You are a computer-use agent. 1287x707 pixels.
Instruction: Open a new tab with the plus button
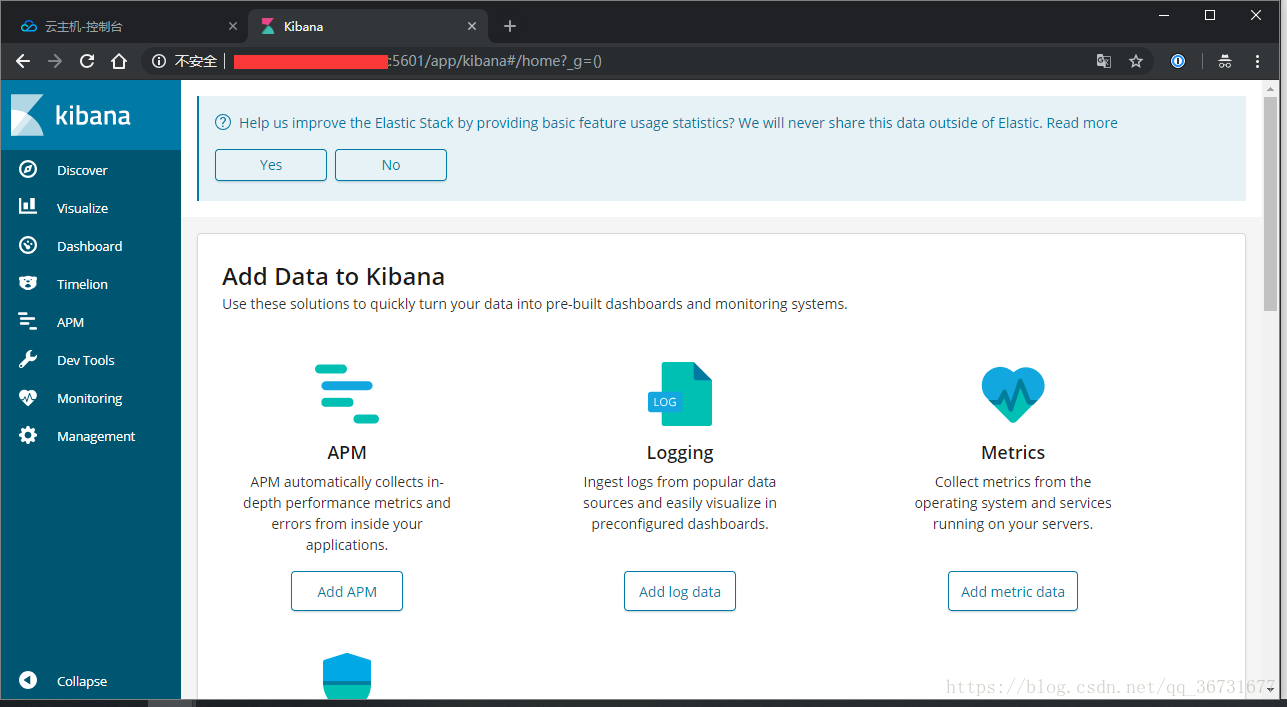click(x=510, y=26)
